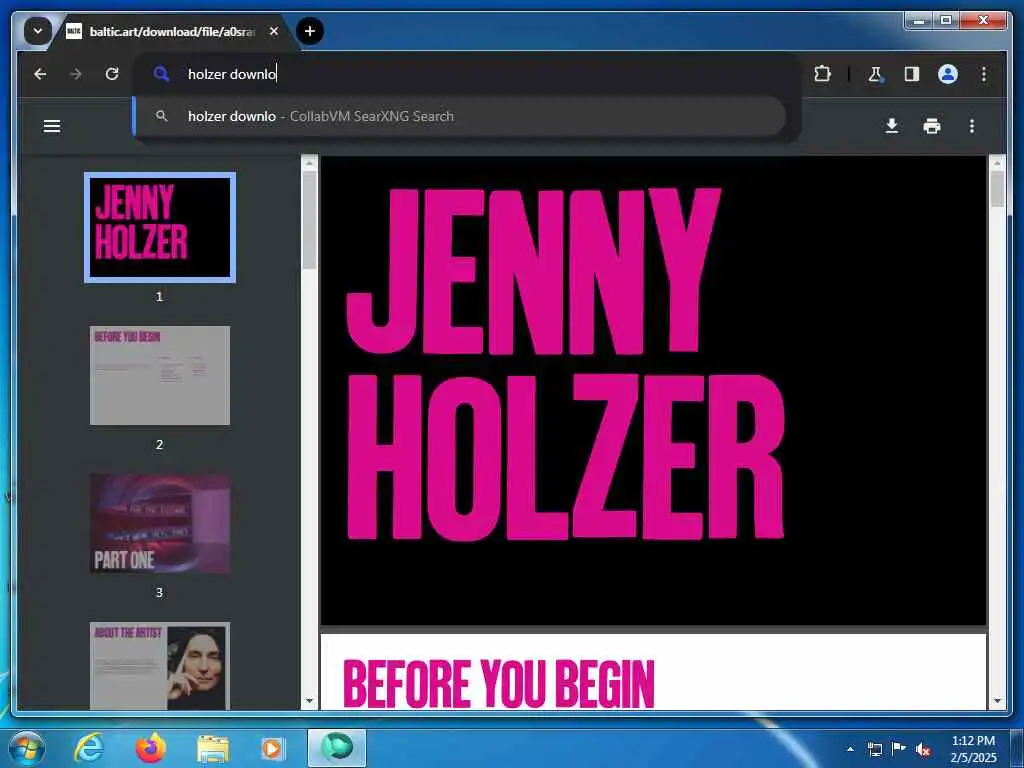Click the document vertical scrollbar thumb
The height and width of the screenshot is (768, 1024).
pyautogui.click(x=997, y=189)
